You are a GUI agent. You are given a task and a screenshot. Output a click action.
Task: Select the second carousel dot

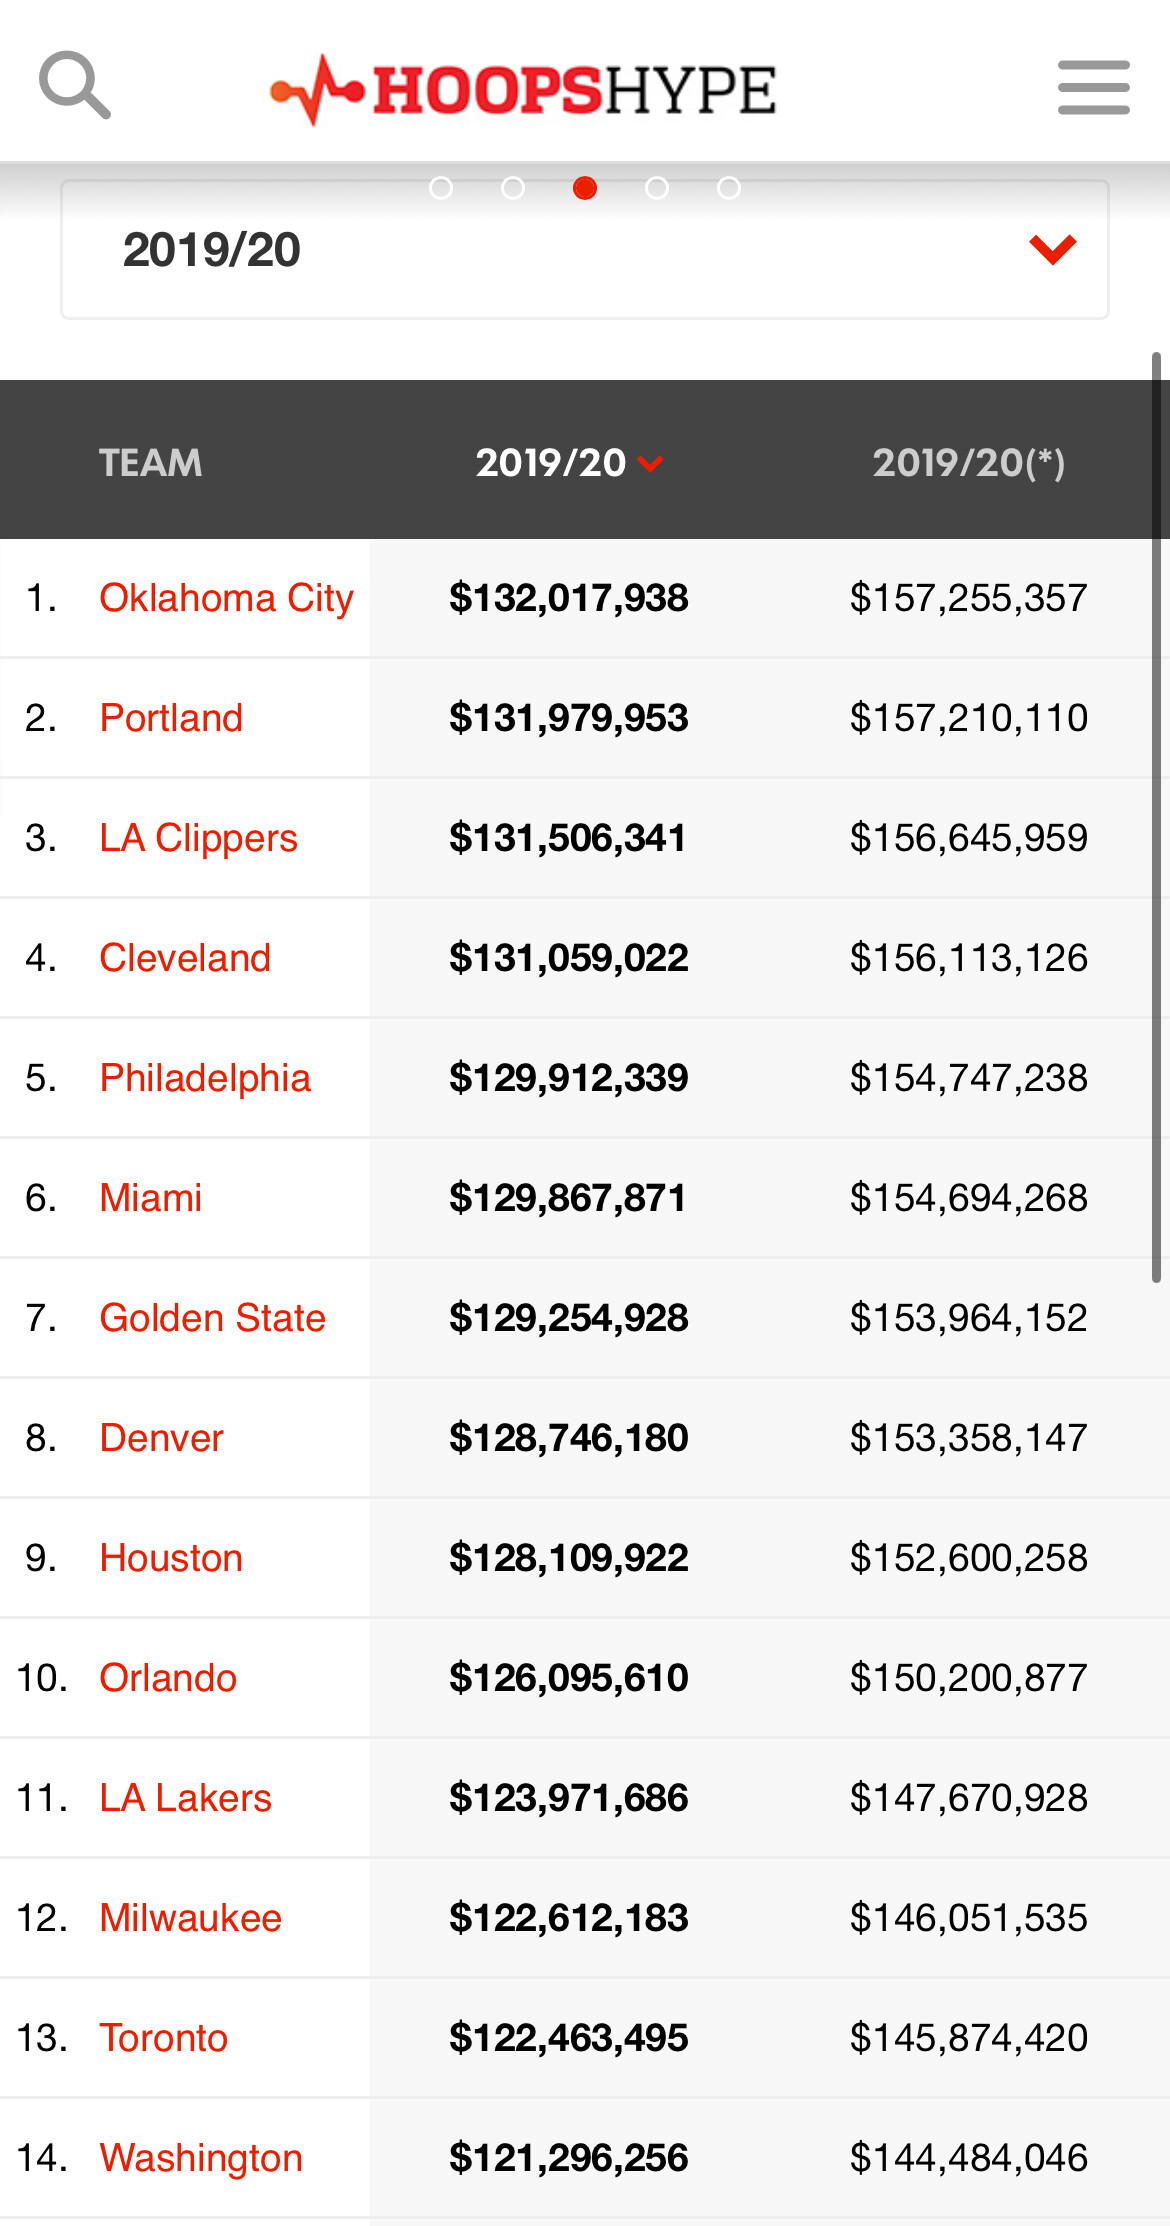[513, 188]
